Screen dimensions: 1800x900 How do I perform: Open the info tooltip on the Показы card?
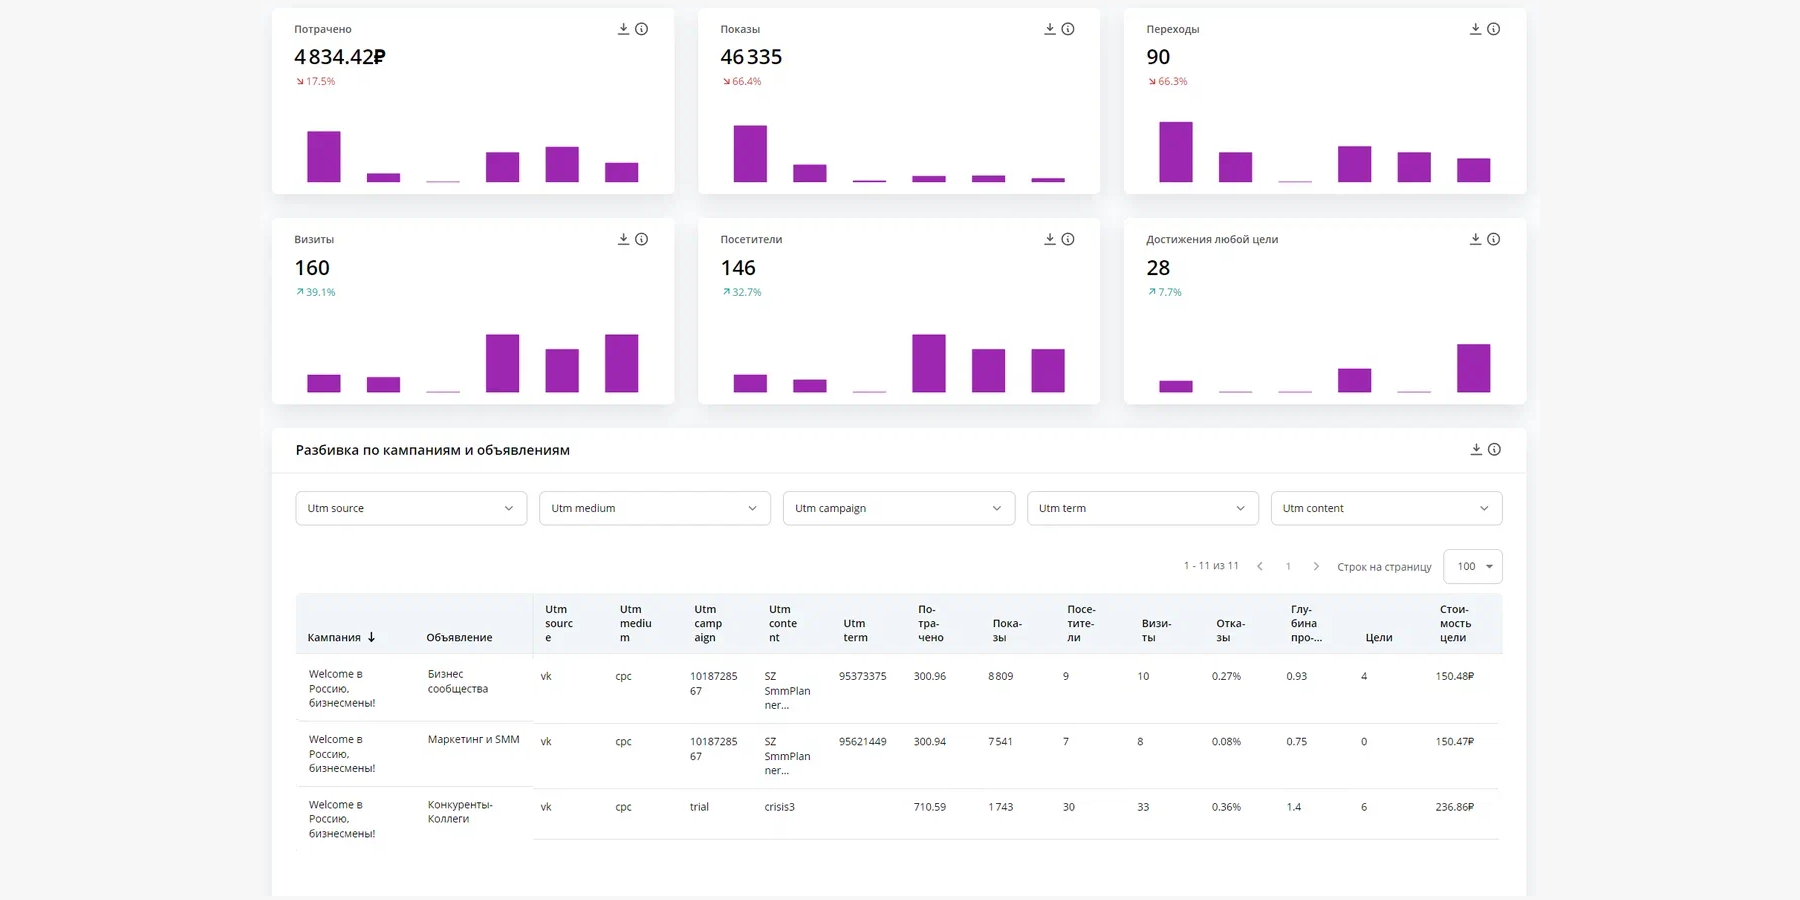click(1067, 29)
